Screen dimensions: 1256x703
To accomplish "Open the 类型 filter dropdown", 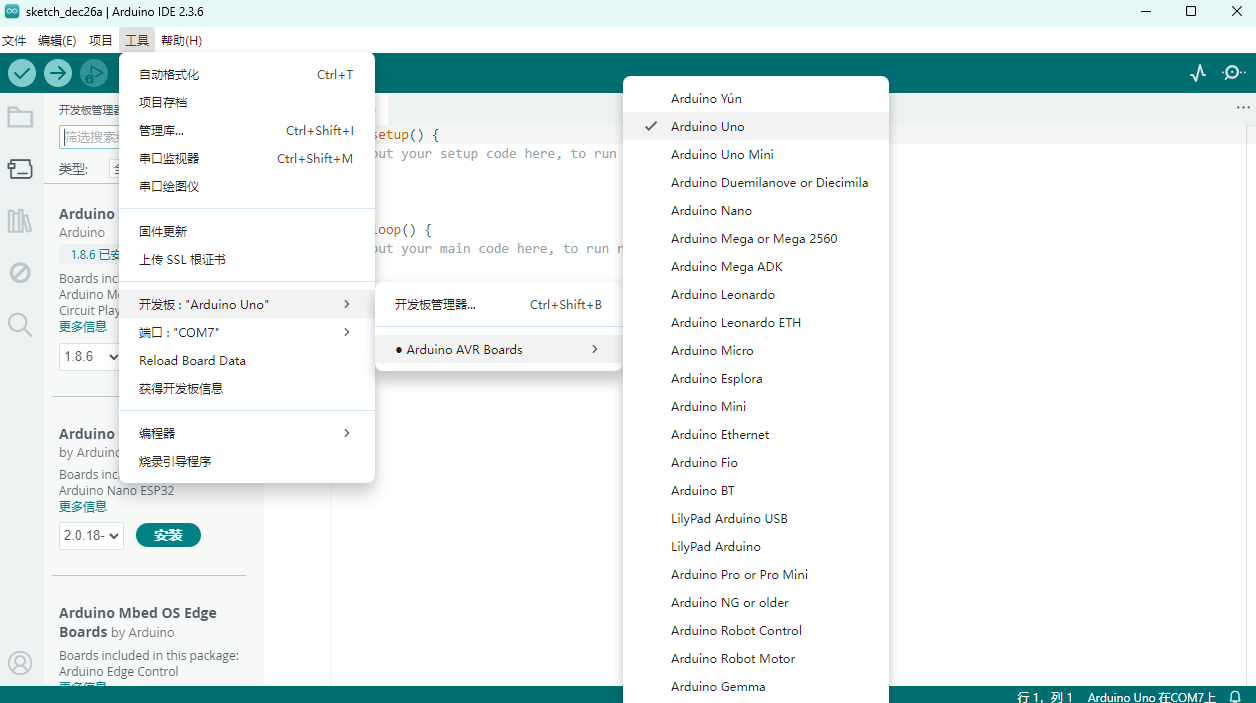I will pos(116,169).
